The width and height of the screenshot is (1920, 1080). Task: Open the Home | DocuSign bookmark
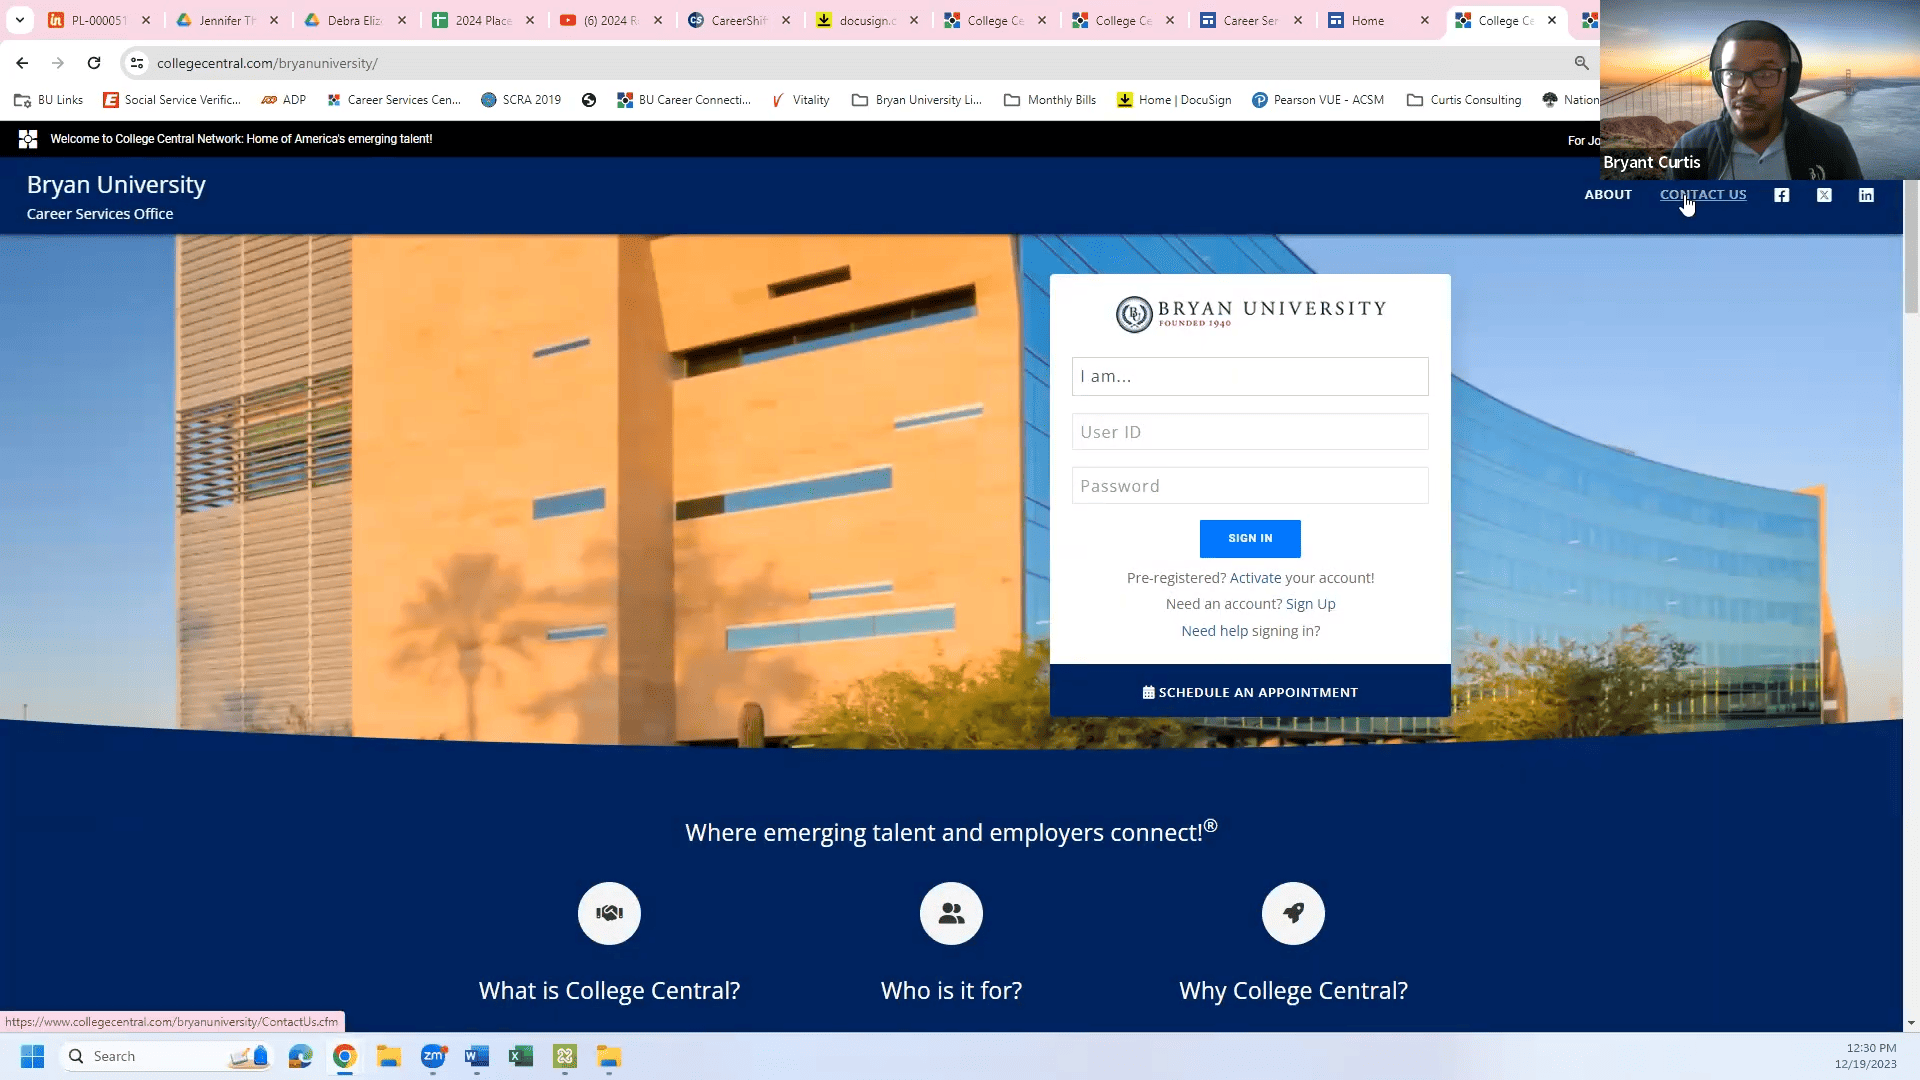(1174, 100)
